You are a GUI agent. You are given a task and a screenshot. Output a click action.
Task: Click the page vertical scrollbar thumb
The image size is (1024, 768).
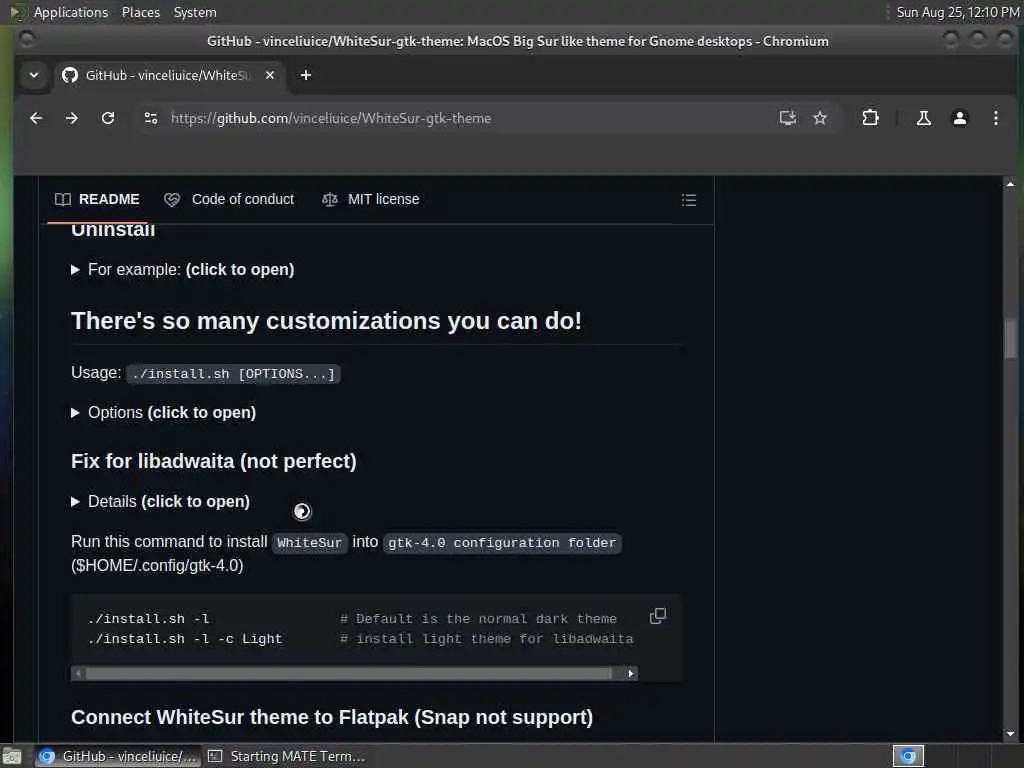click(1010, 338)
